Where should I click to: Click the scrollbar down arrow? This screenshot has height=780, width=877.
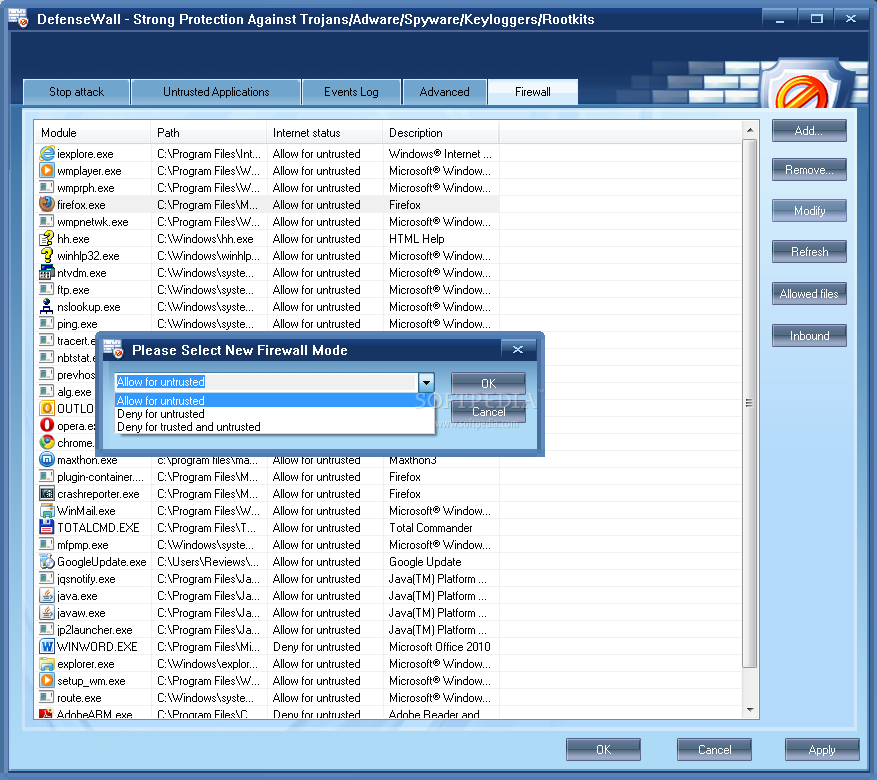click(x=750, y=710)
